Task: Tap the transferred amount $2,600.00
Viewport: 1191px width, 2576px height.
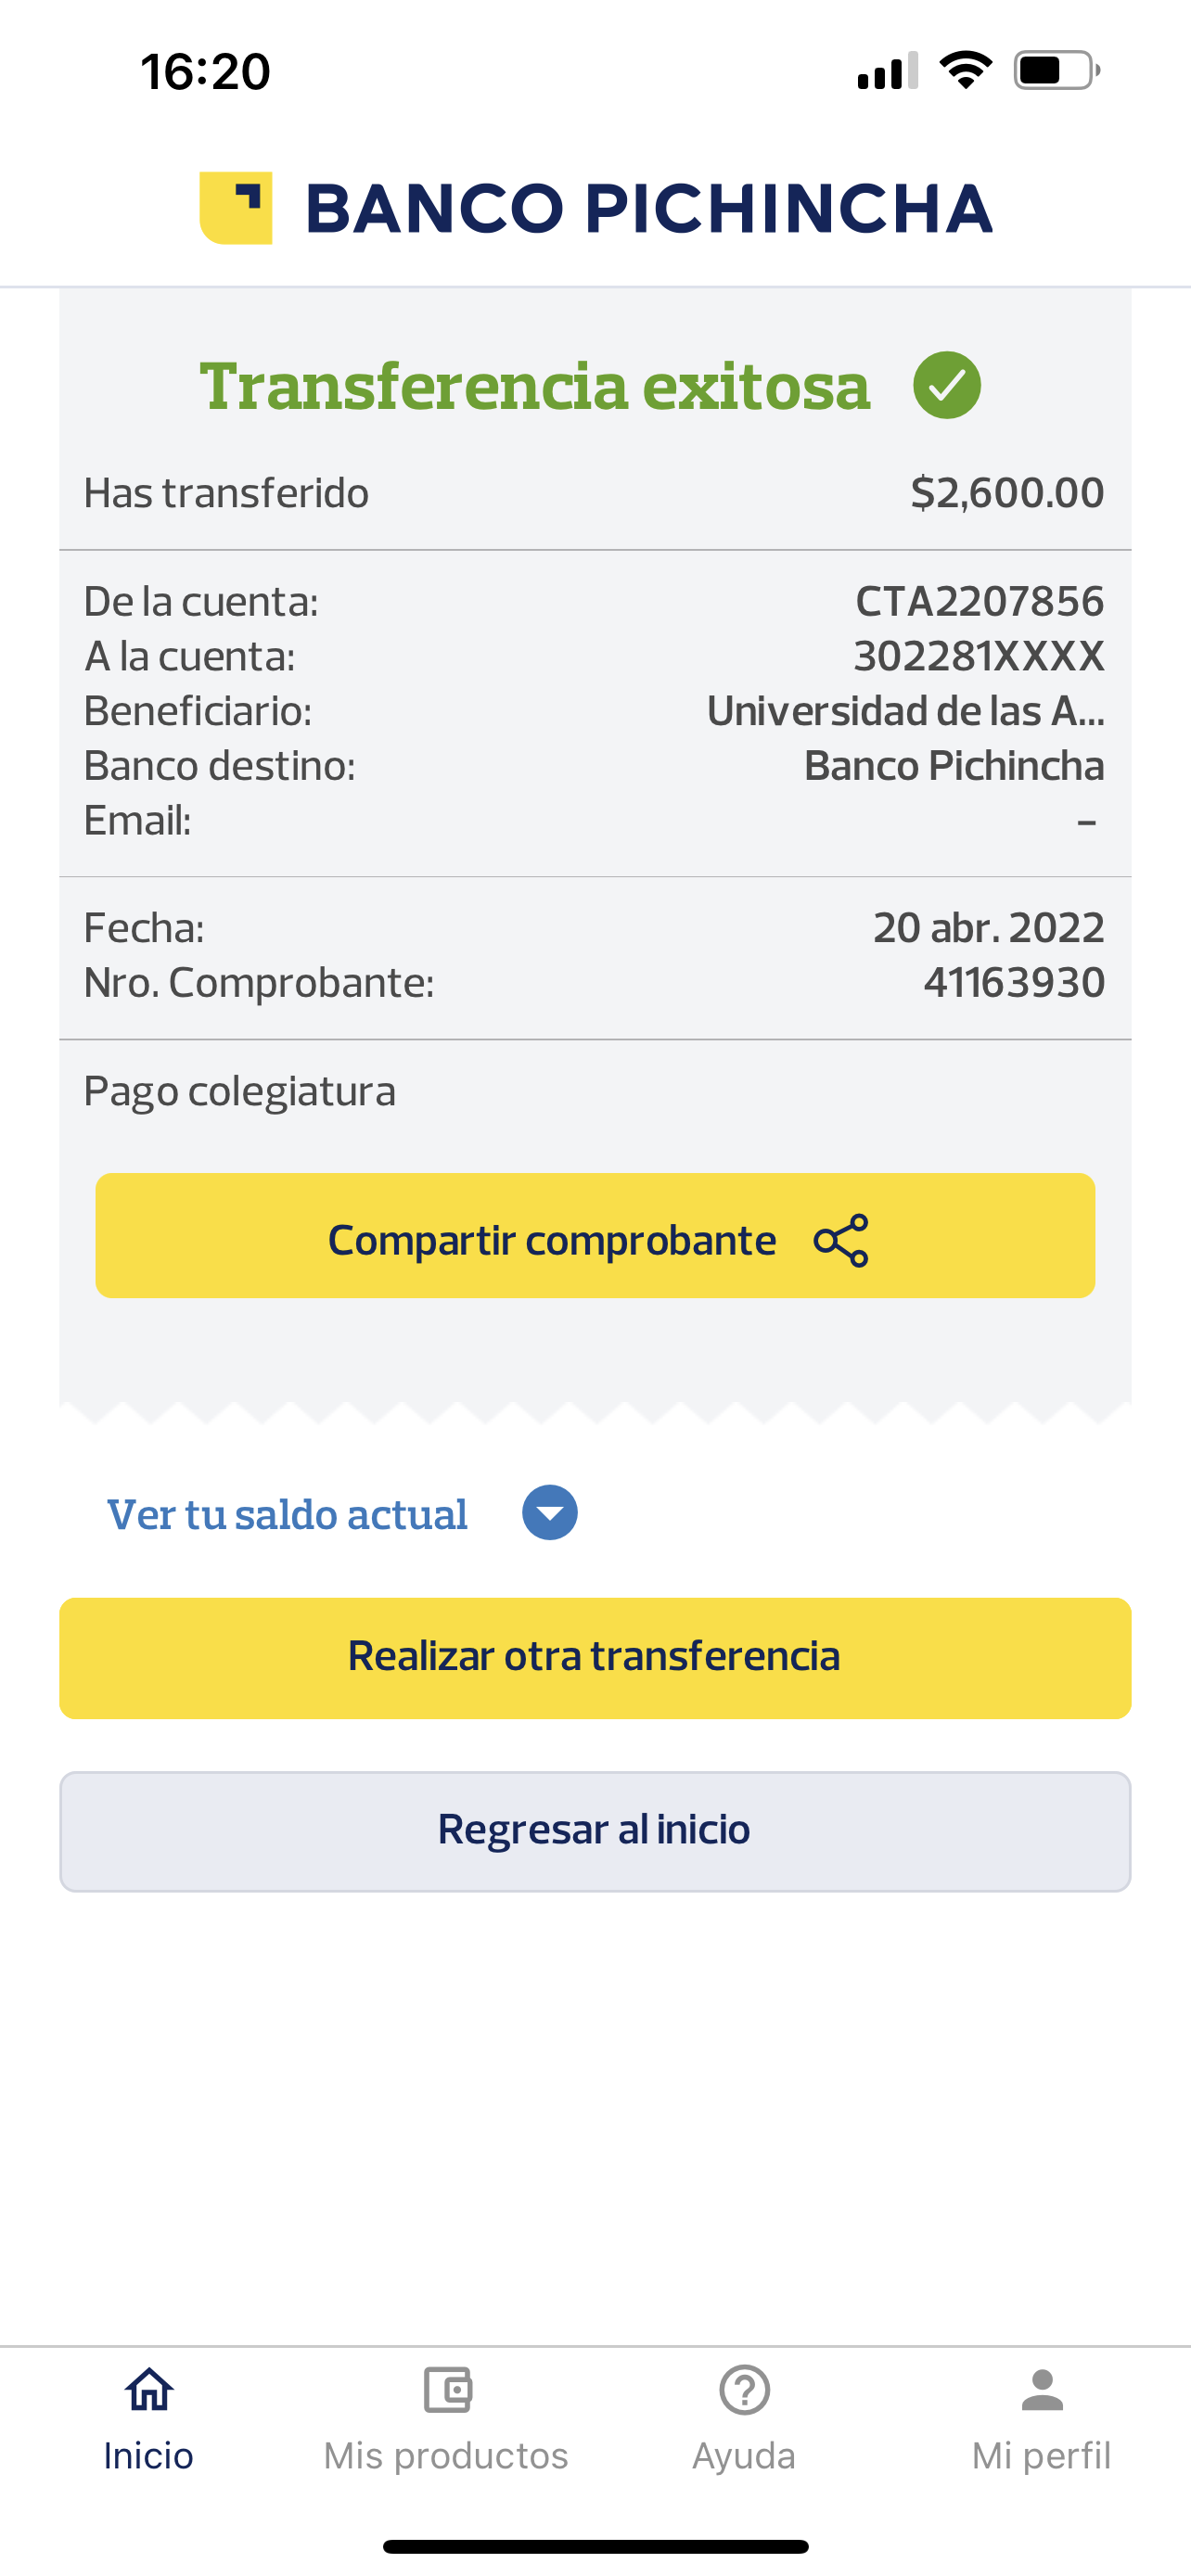Action: coord(1007,493)
